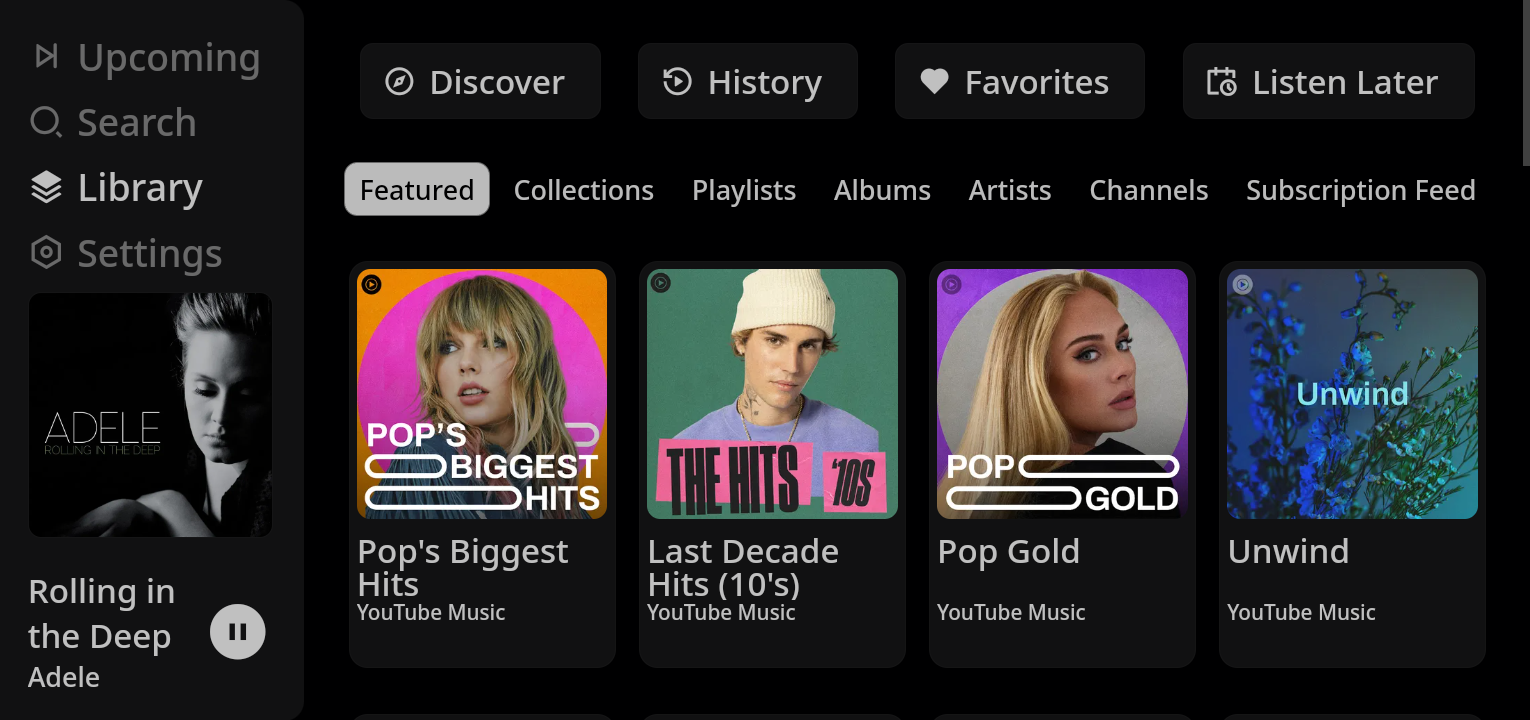Open the Subscription Feed tab
Image resolution: width=1530 pixels, height=720 pixels.
point(1360,190)
